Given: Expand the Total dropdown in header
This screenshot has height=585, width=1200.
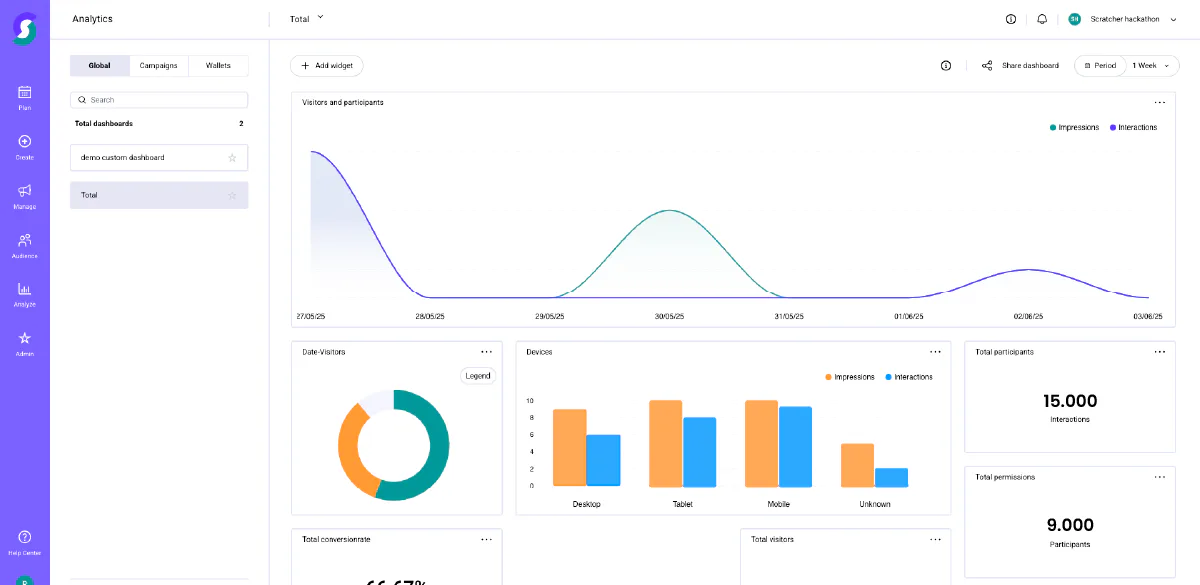Looking at the screenshot, I should [307, 19].
